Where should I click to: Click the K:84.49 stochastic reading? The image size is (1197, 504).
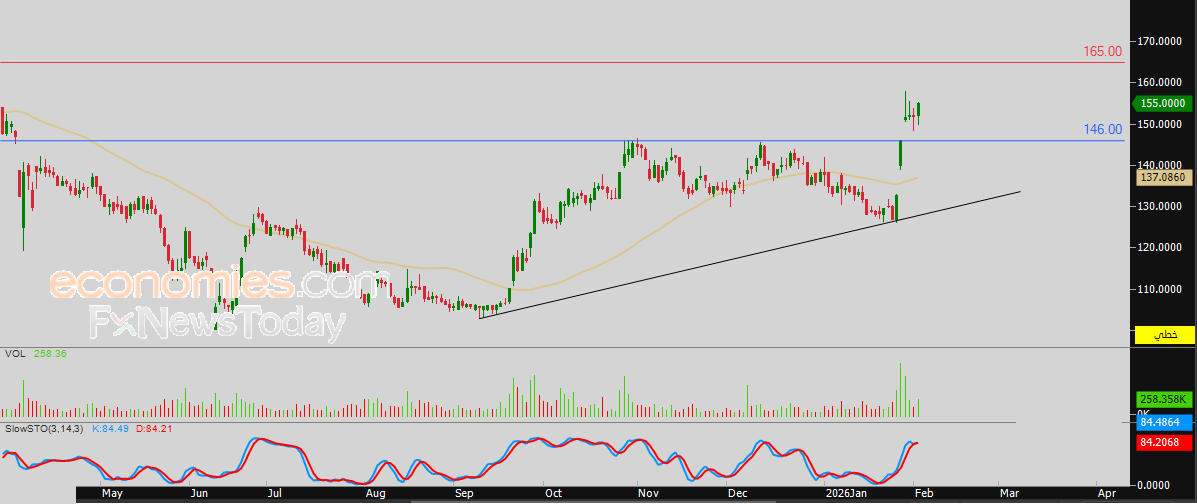tap(111, 428)
